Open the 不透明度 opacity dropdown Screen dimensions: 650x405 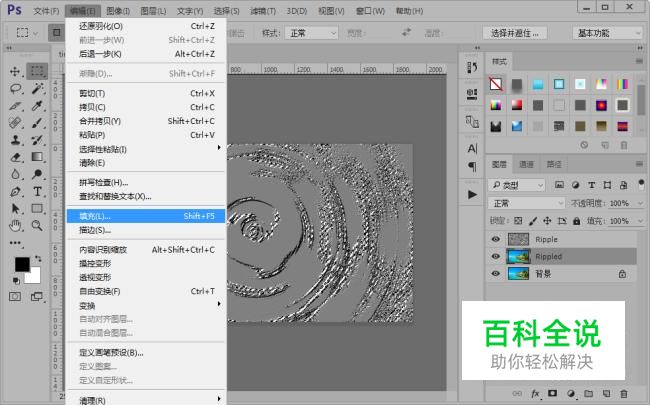coord(640,203)
